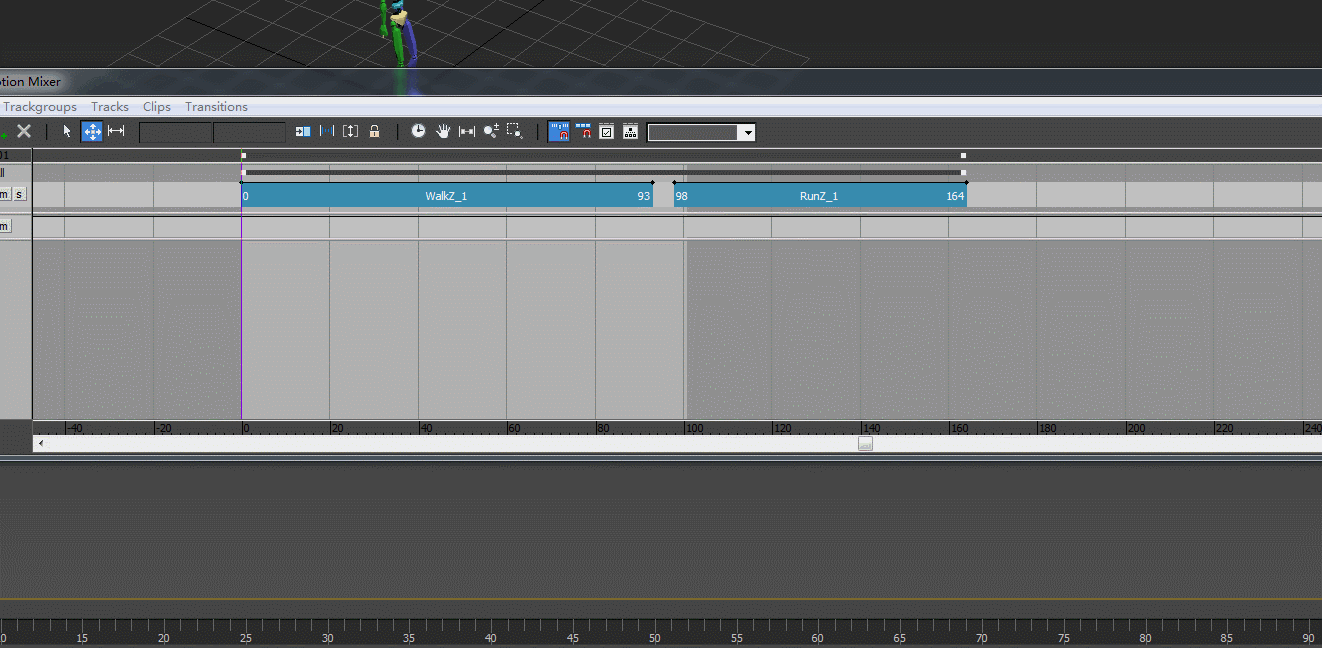
Task: Toggle the s solo button on clip track
Action: point(19,194)
